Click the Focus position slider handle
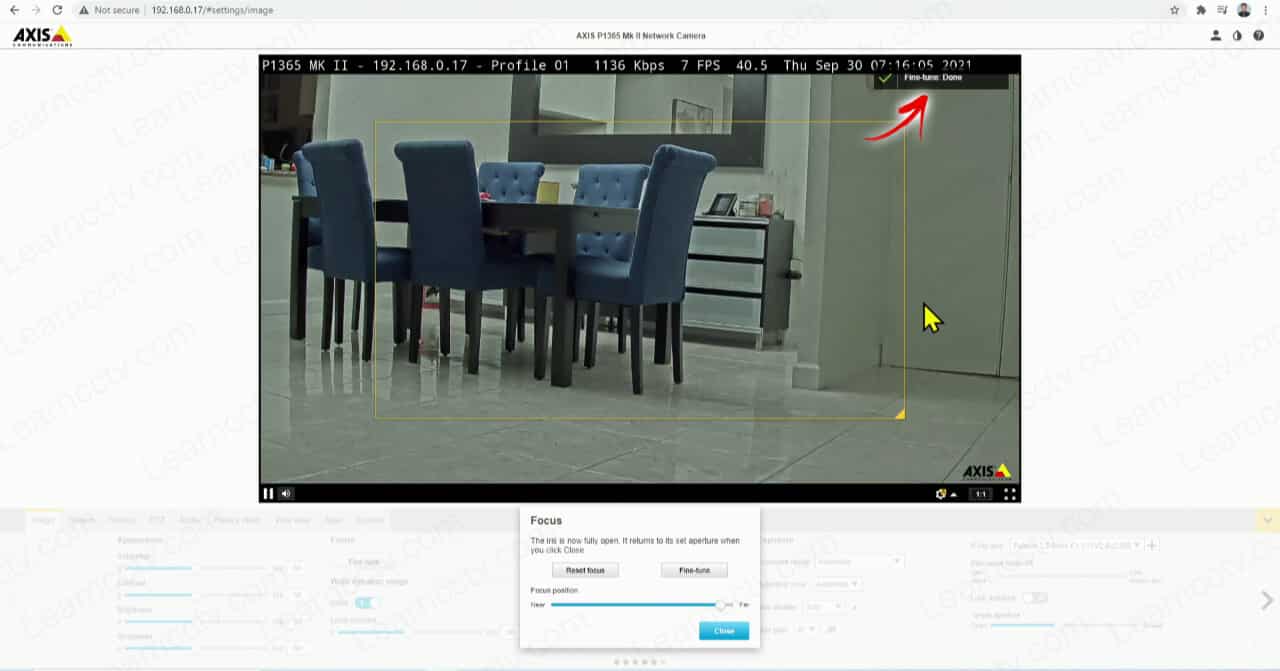The height and width of the screenshot is (671, 1280). coord(720,605)
